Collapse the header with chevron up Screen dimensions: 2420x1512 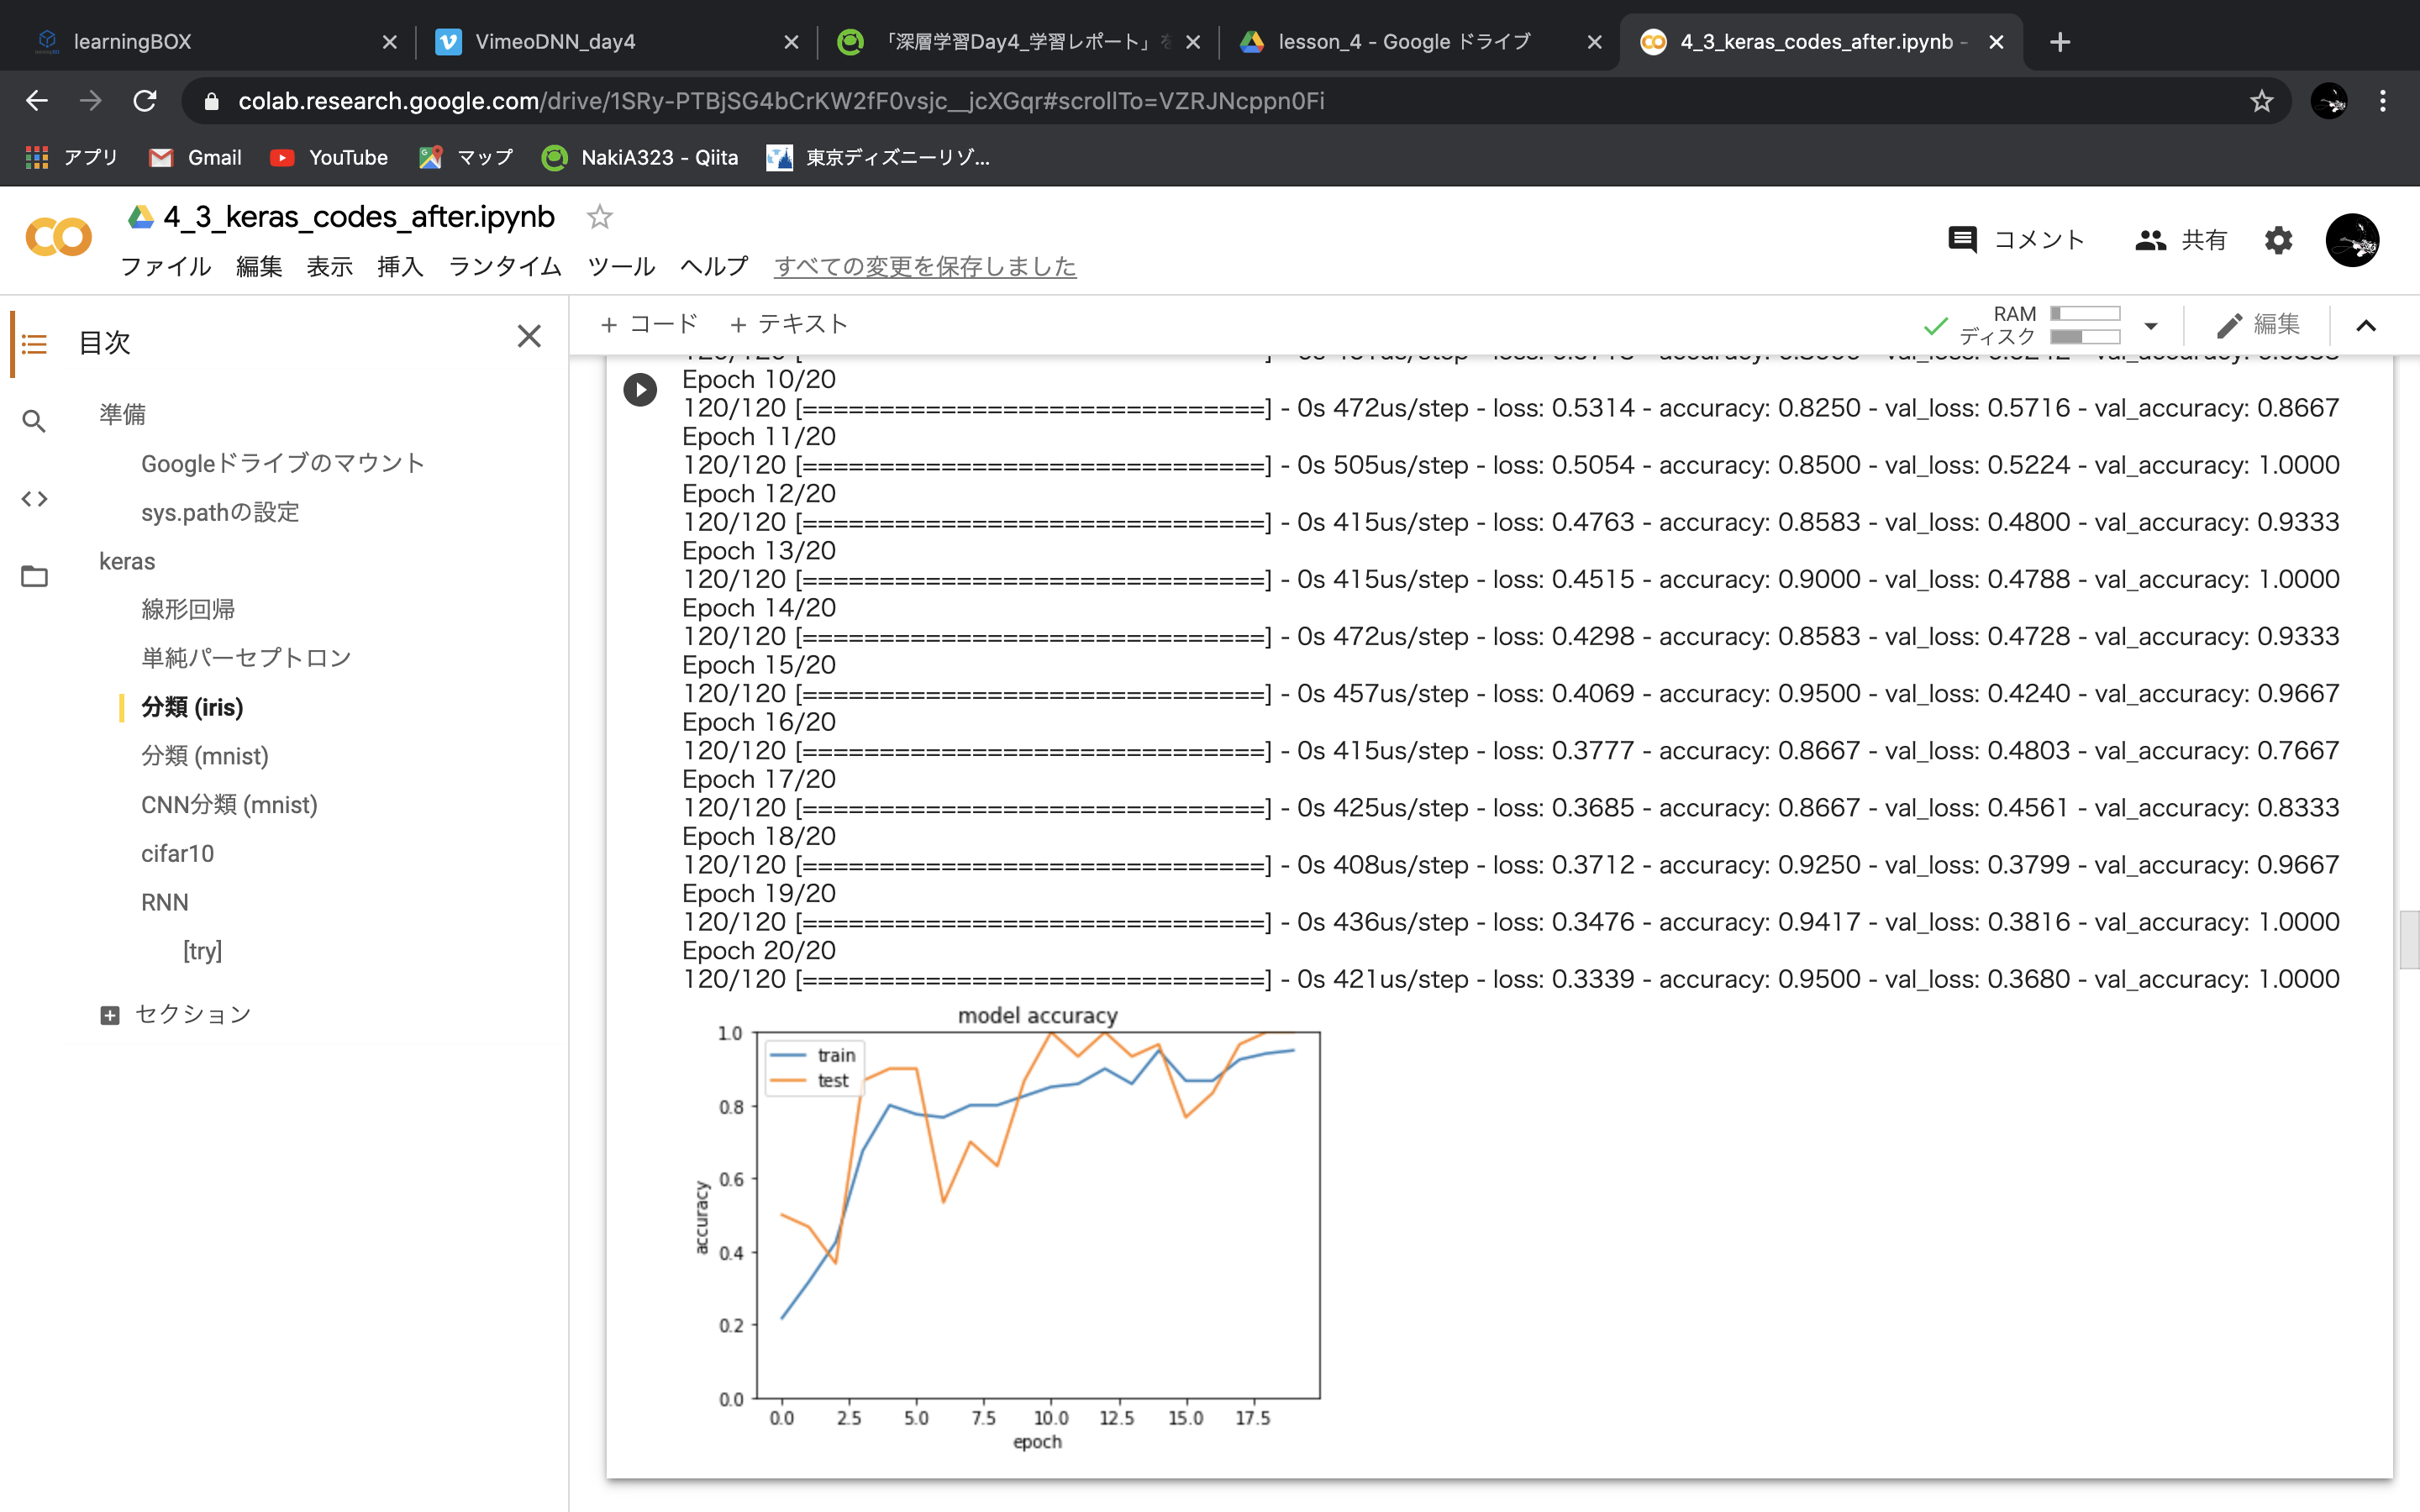point(2366,326)
